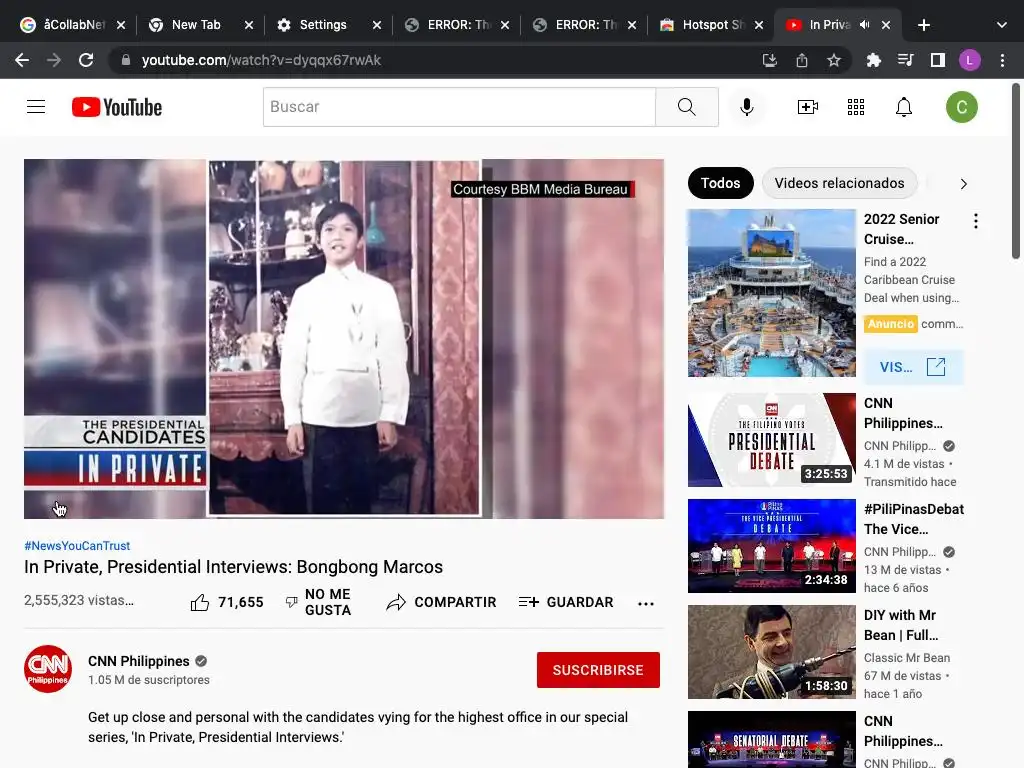Click the 1.05 M de suscriptores text

[x=149, y=680]
